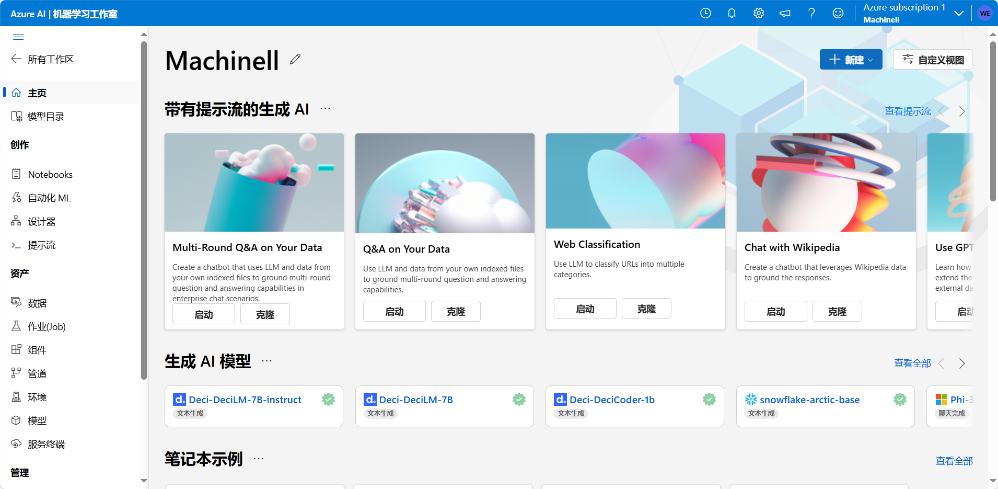This screenshot has width=998, height=489.
Task: Open the help question mark
Action: point(812,13)
